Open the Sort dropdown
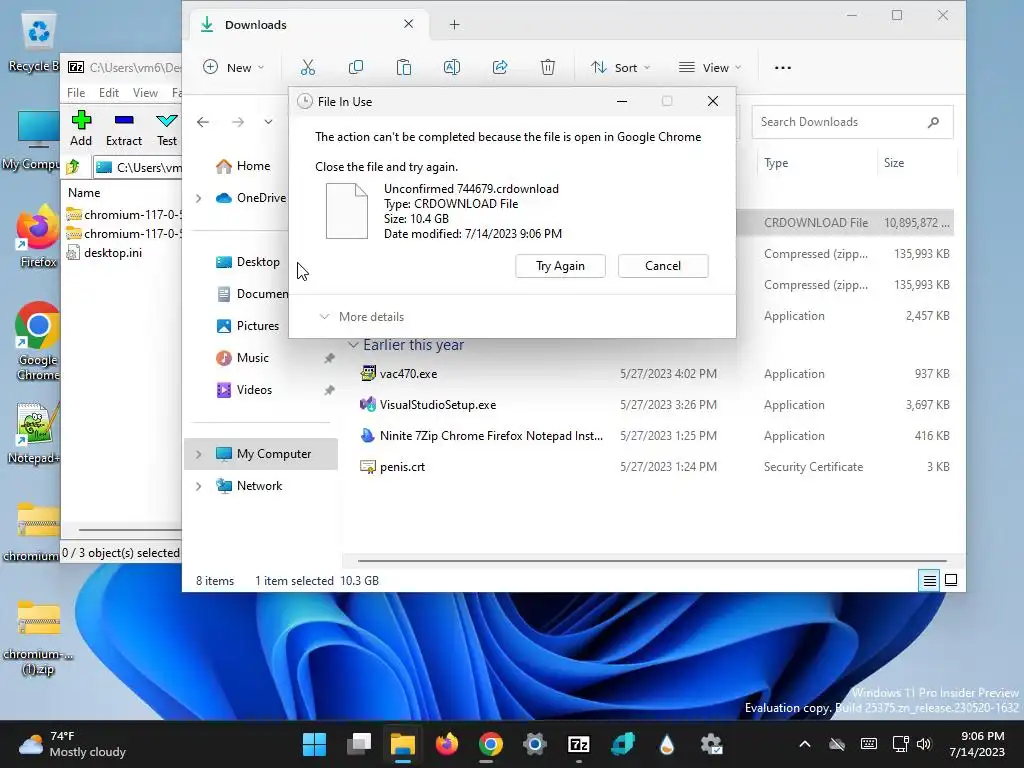This screenshot has width=1024, height=768. (620, 67)
